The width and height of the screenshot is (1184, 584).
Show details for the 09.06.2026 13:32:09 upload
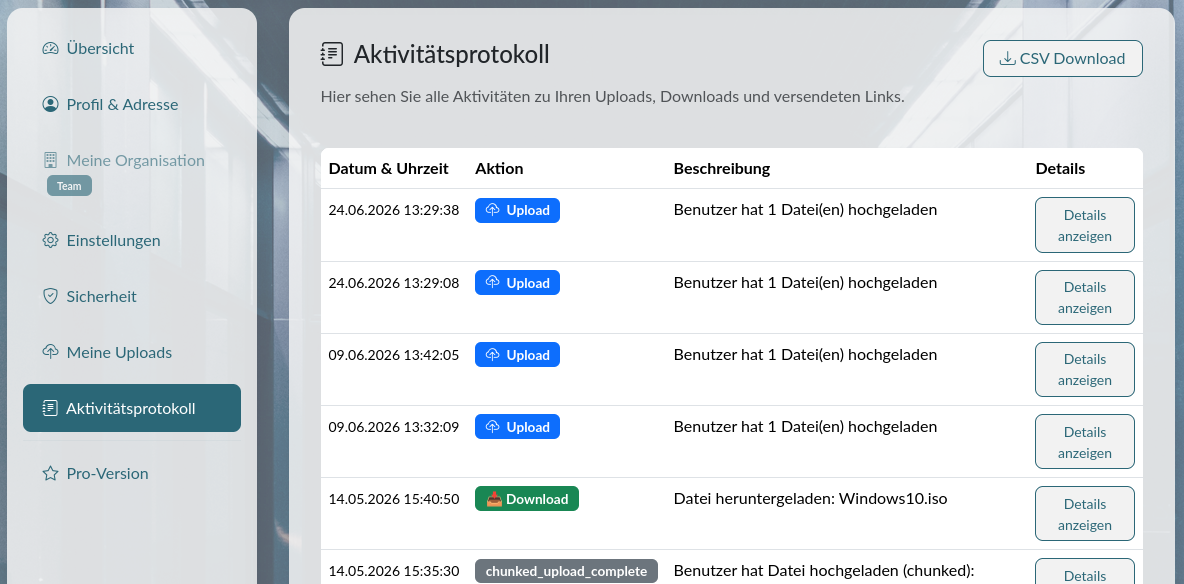pos(1084,442)
